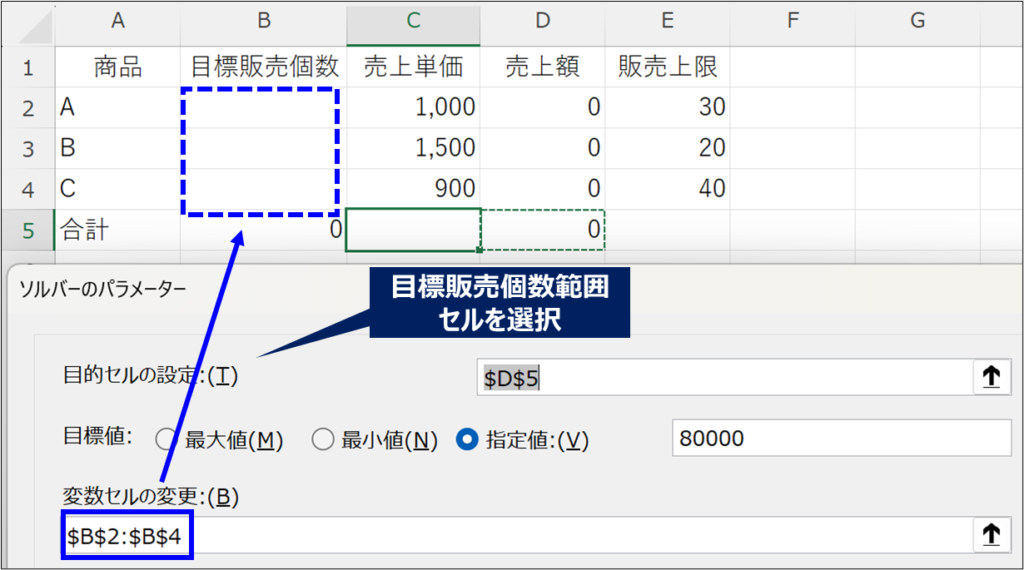The image size is (1024, 570).
Task: Click cell E4 containing 40
Action: coord(667,189)
